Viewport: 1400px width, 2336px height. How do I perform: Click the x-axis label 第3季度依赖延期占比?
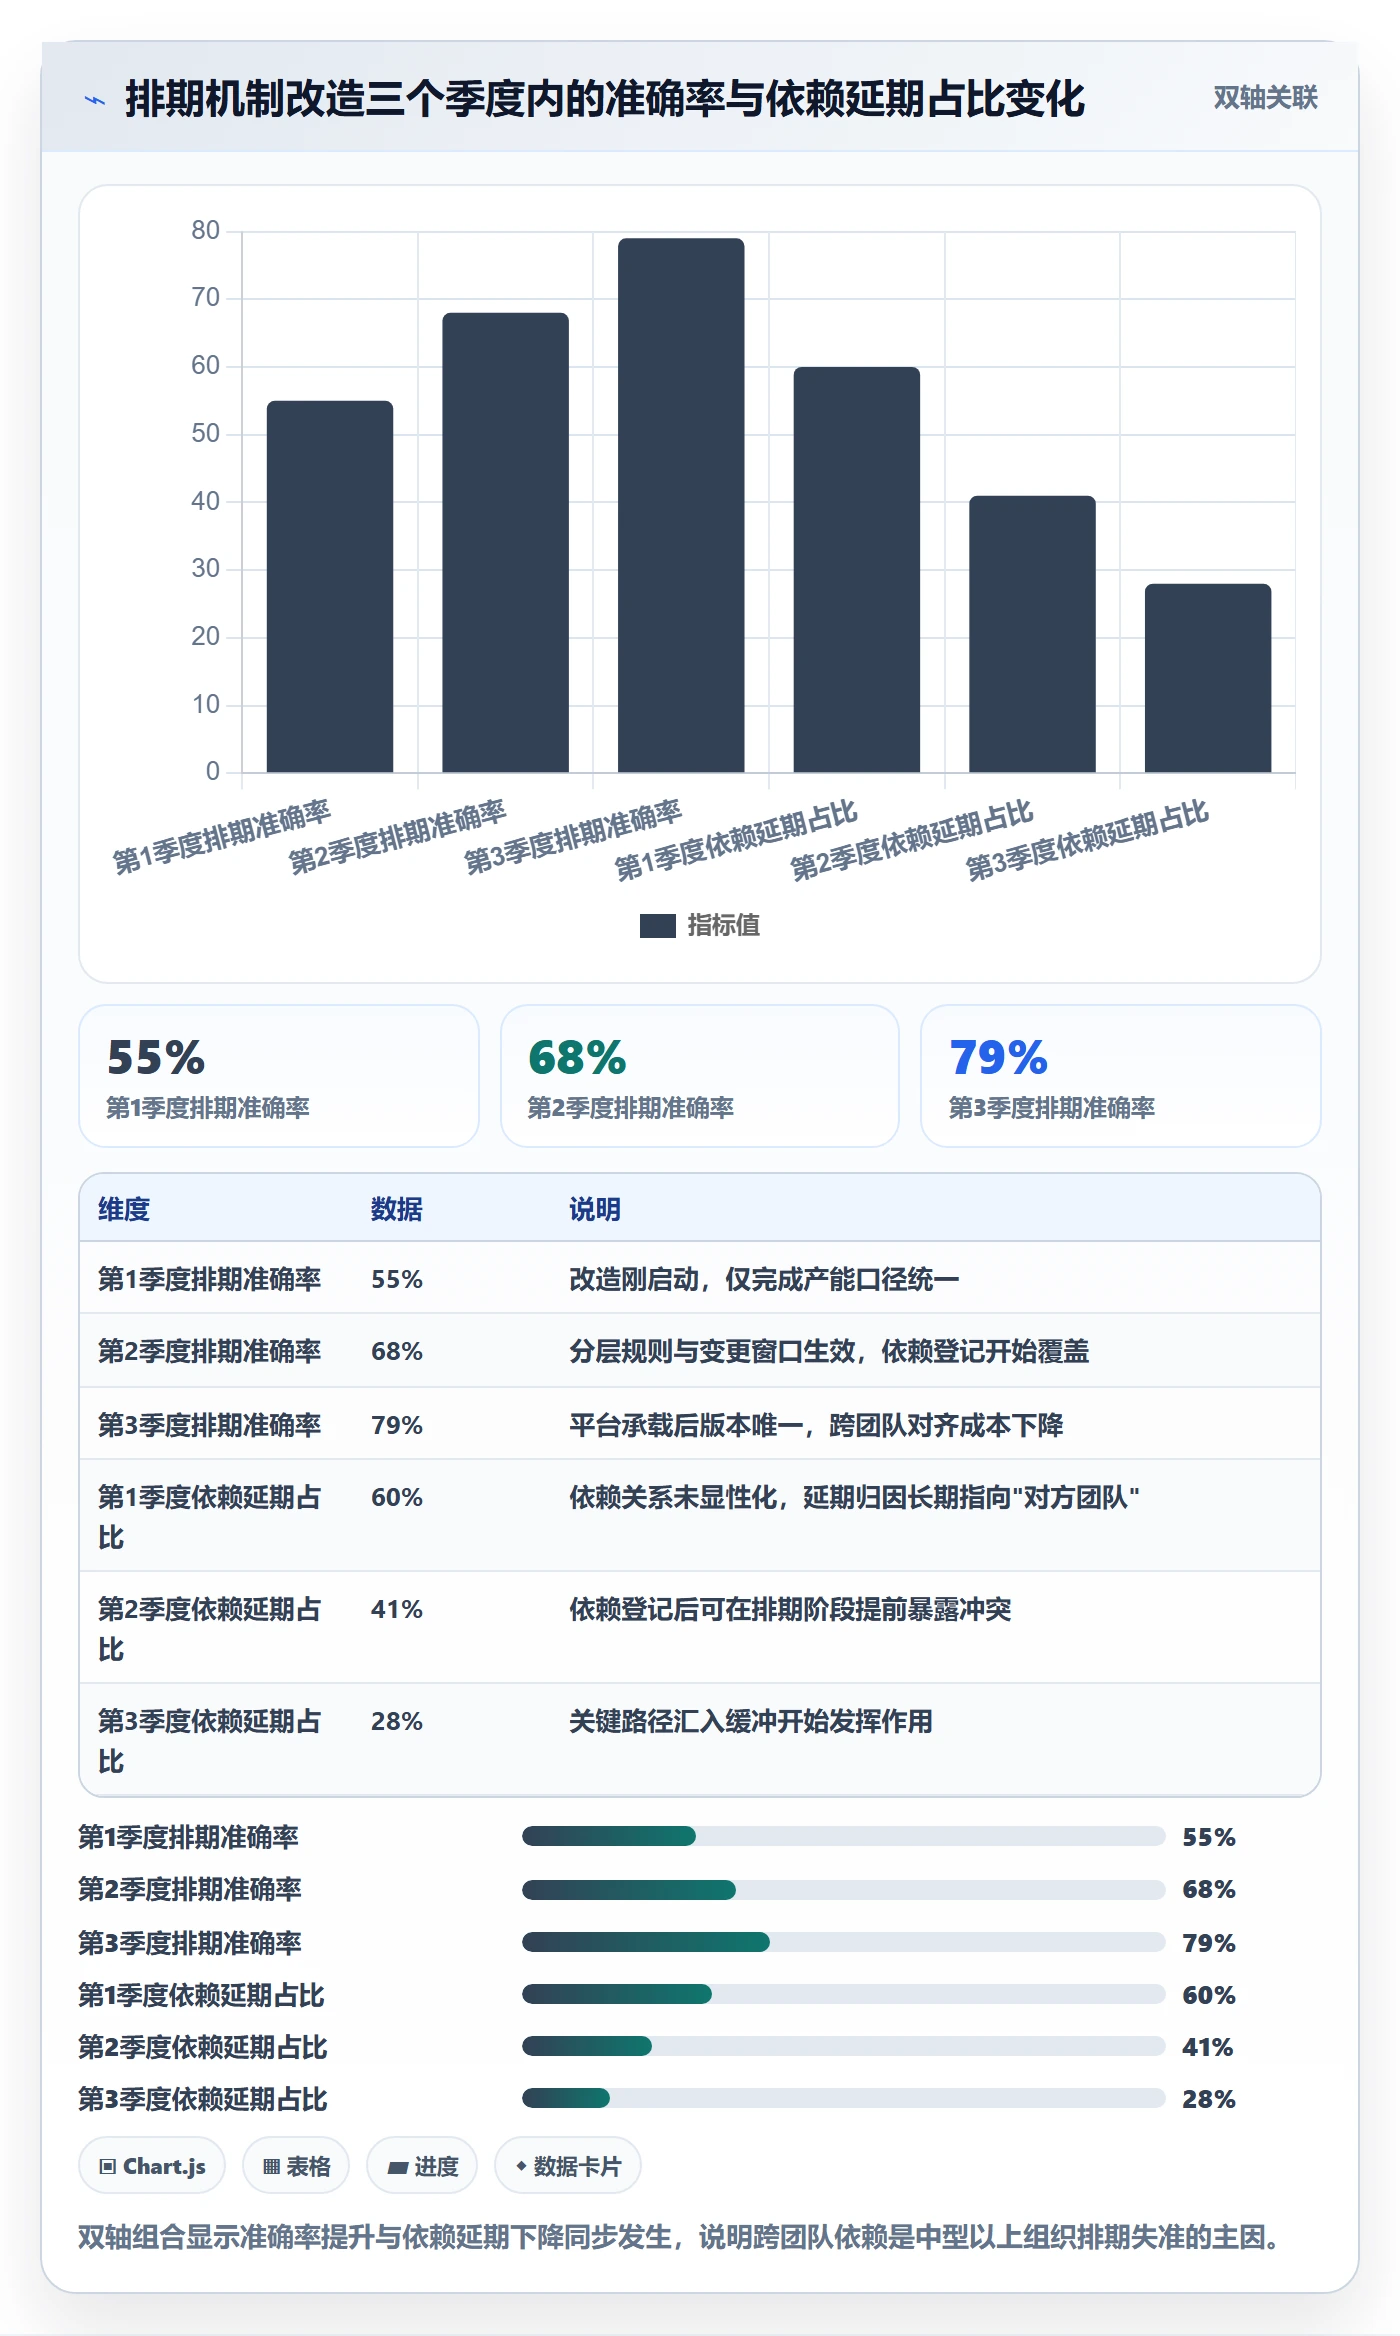pos(1088,840)
